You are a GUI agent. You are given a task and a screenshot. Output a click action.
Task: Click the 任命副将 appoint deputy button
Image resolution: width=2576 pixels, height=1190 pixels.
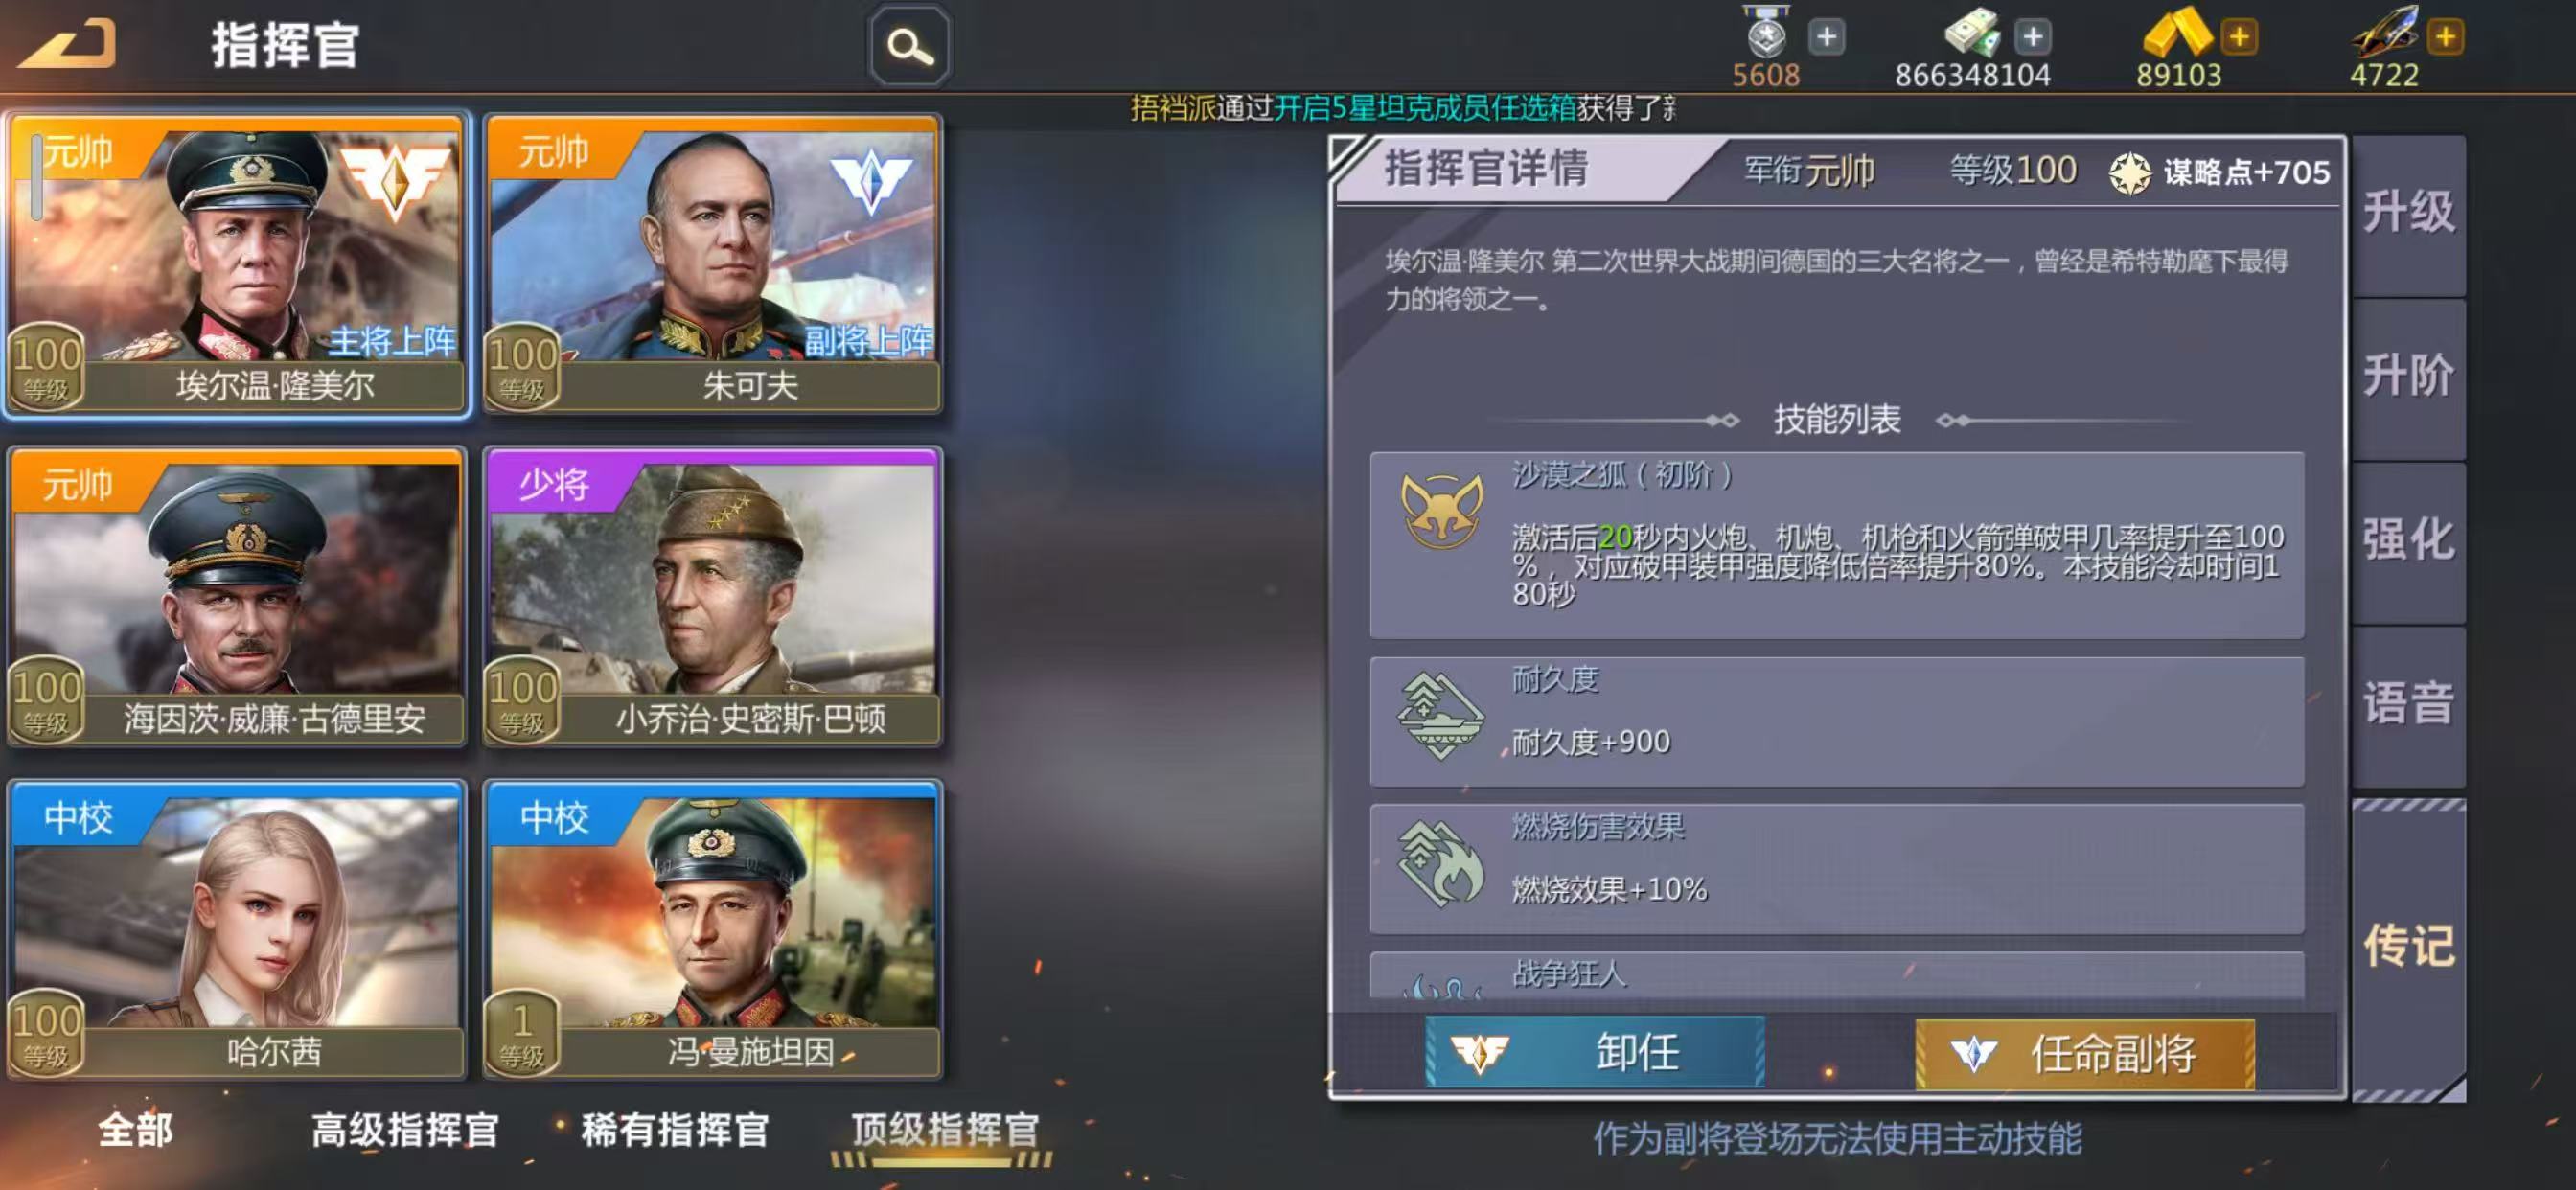pos(2085,1053)
